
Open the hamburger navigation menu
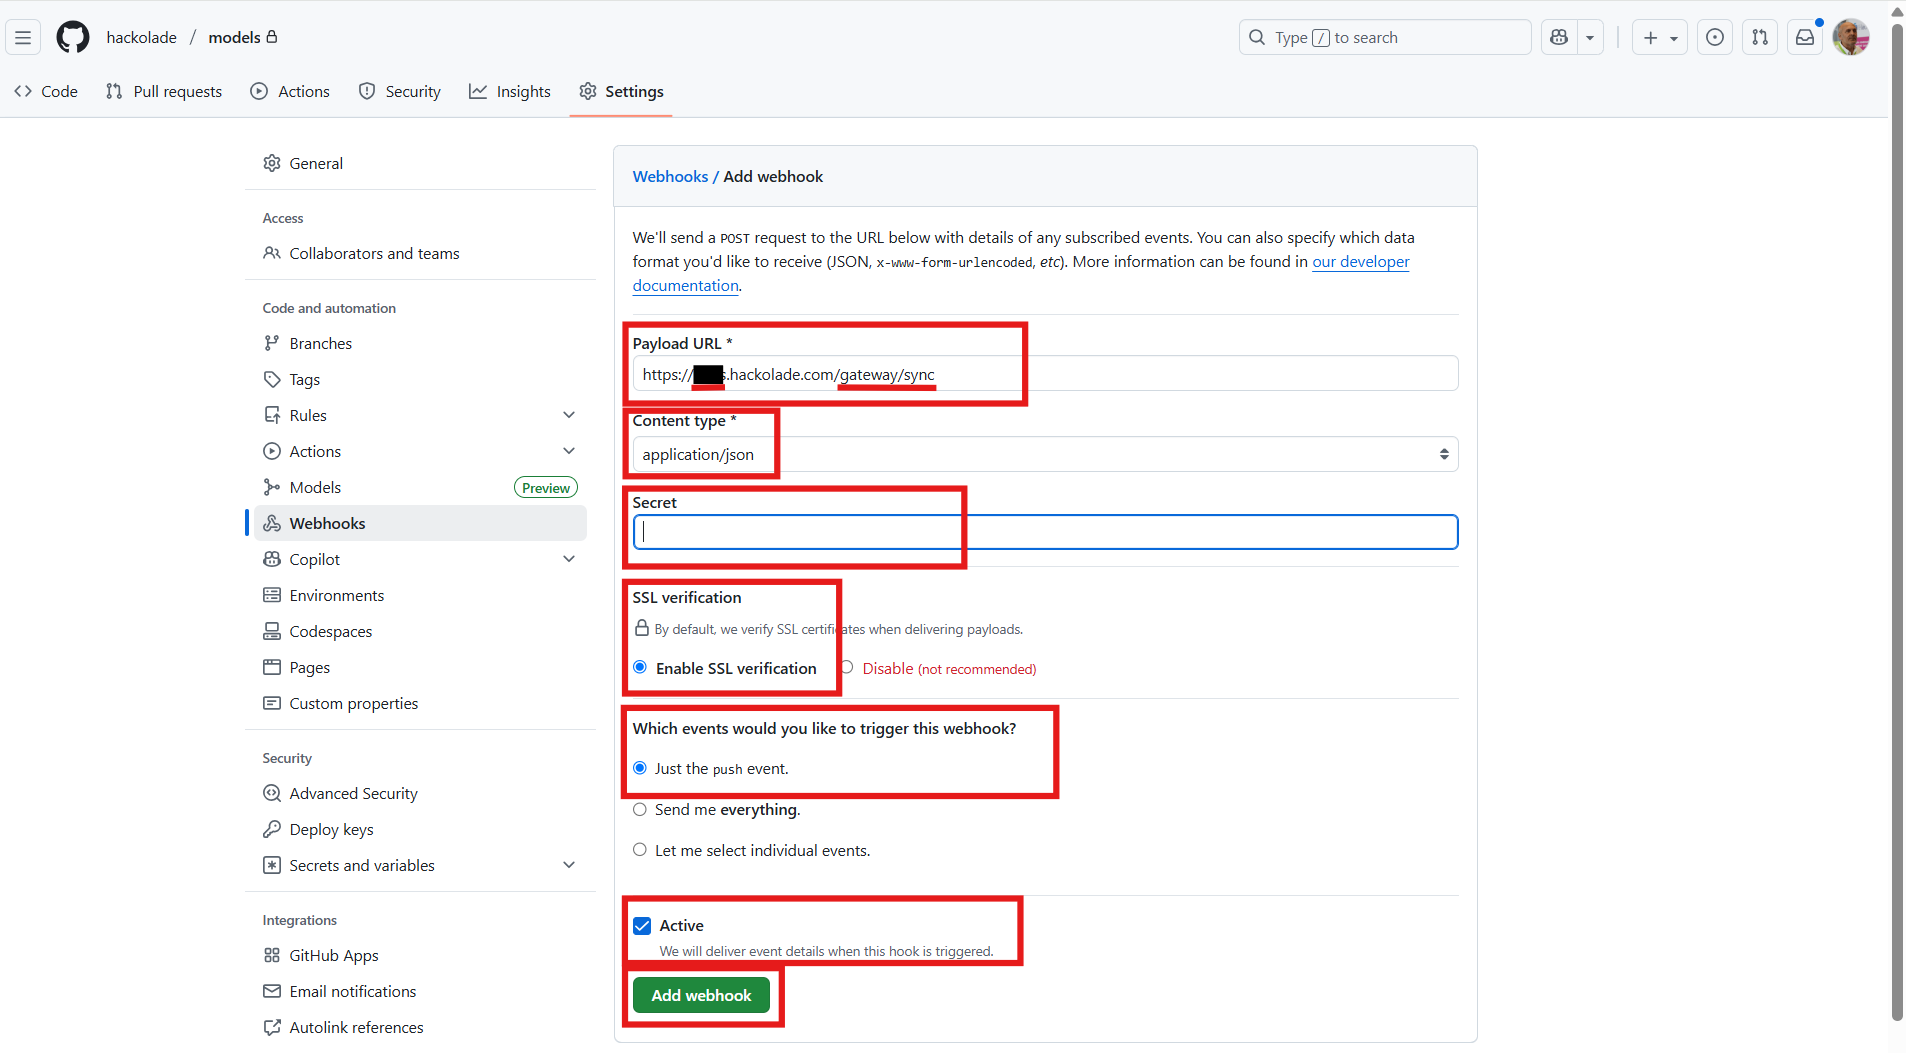(22, 37)
